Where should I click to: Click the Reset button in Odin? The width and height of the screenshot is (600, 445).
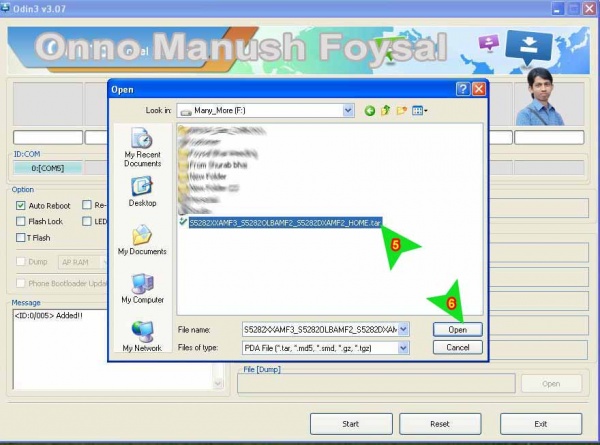[440, 424]
